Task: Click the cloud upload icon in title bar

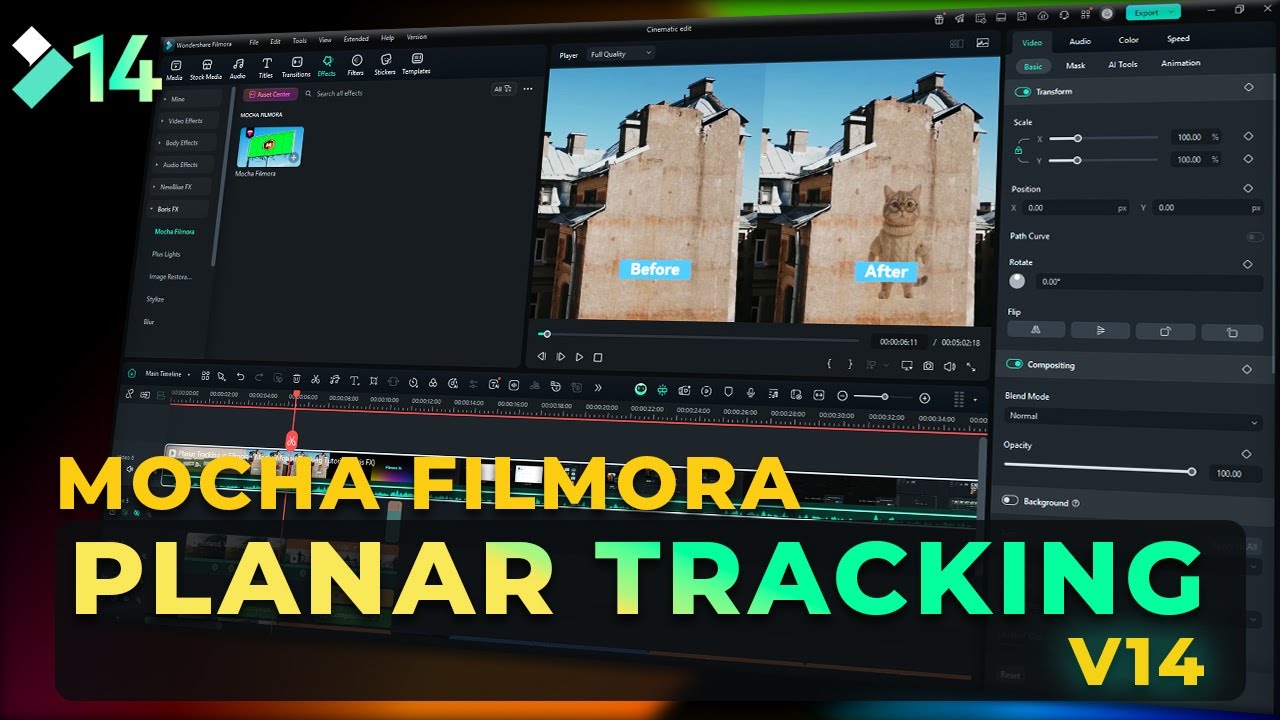Action: click(x=1043, y=15)
